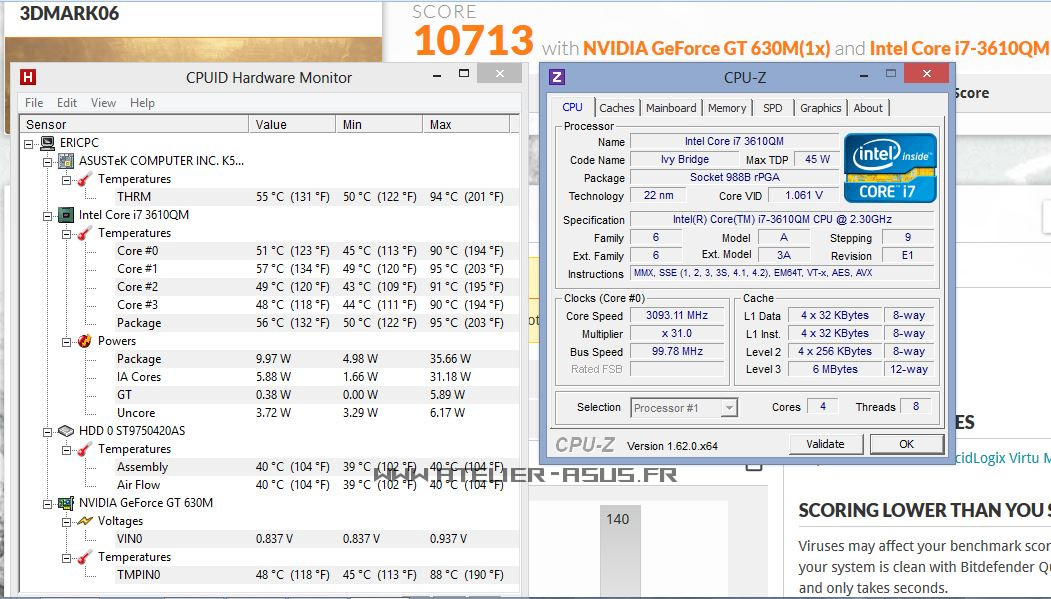The height and width of the screenshot is (599, 1051).
Task: Open the View menu in HWMonitor
Action: pos(103,103)
